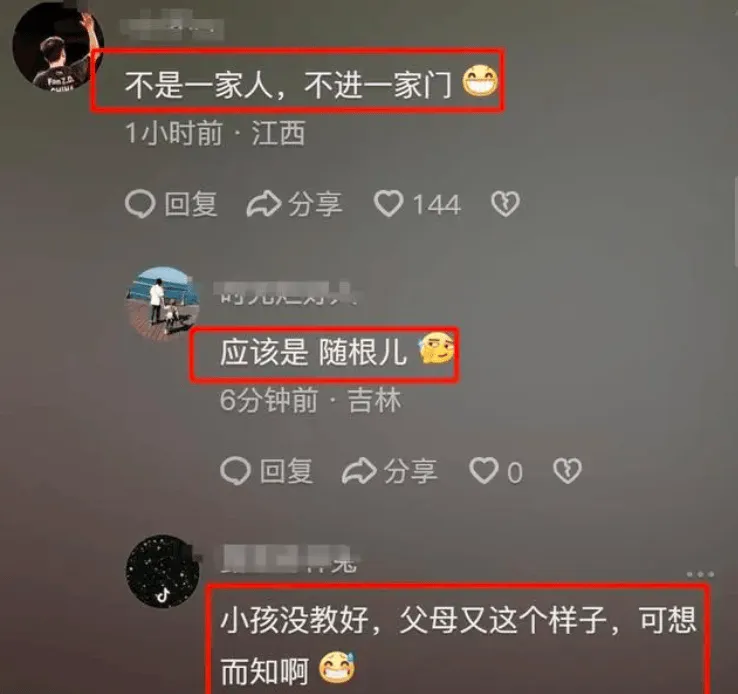Open the three-dots menu beside third comment
Viewport: 738px width, 694px height.
pos(700,574)
